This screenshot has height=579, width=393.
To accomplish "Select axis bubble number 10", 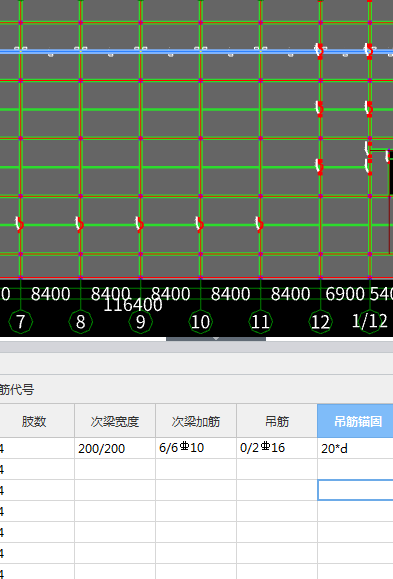I will click(x=201, y=322).
